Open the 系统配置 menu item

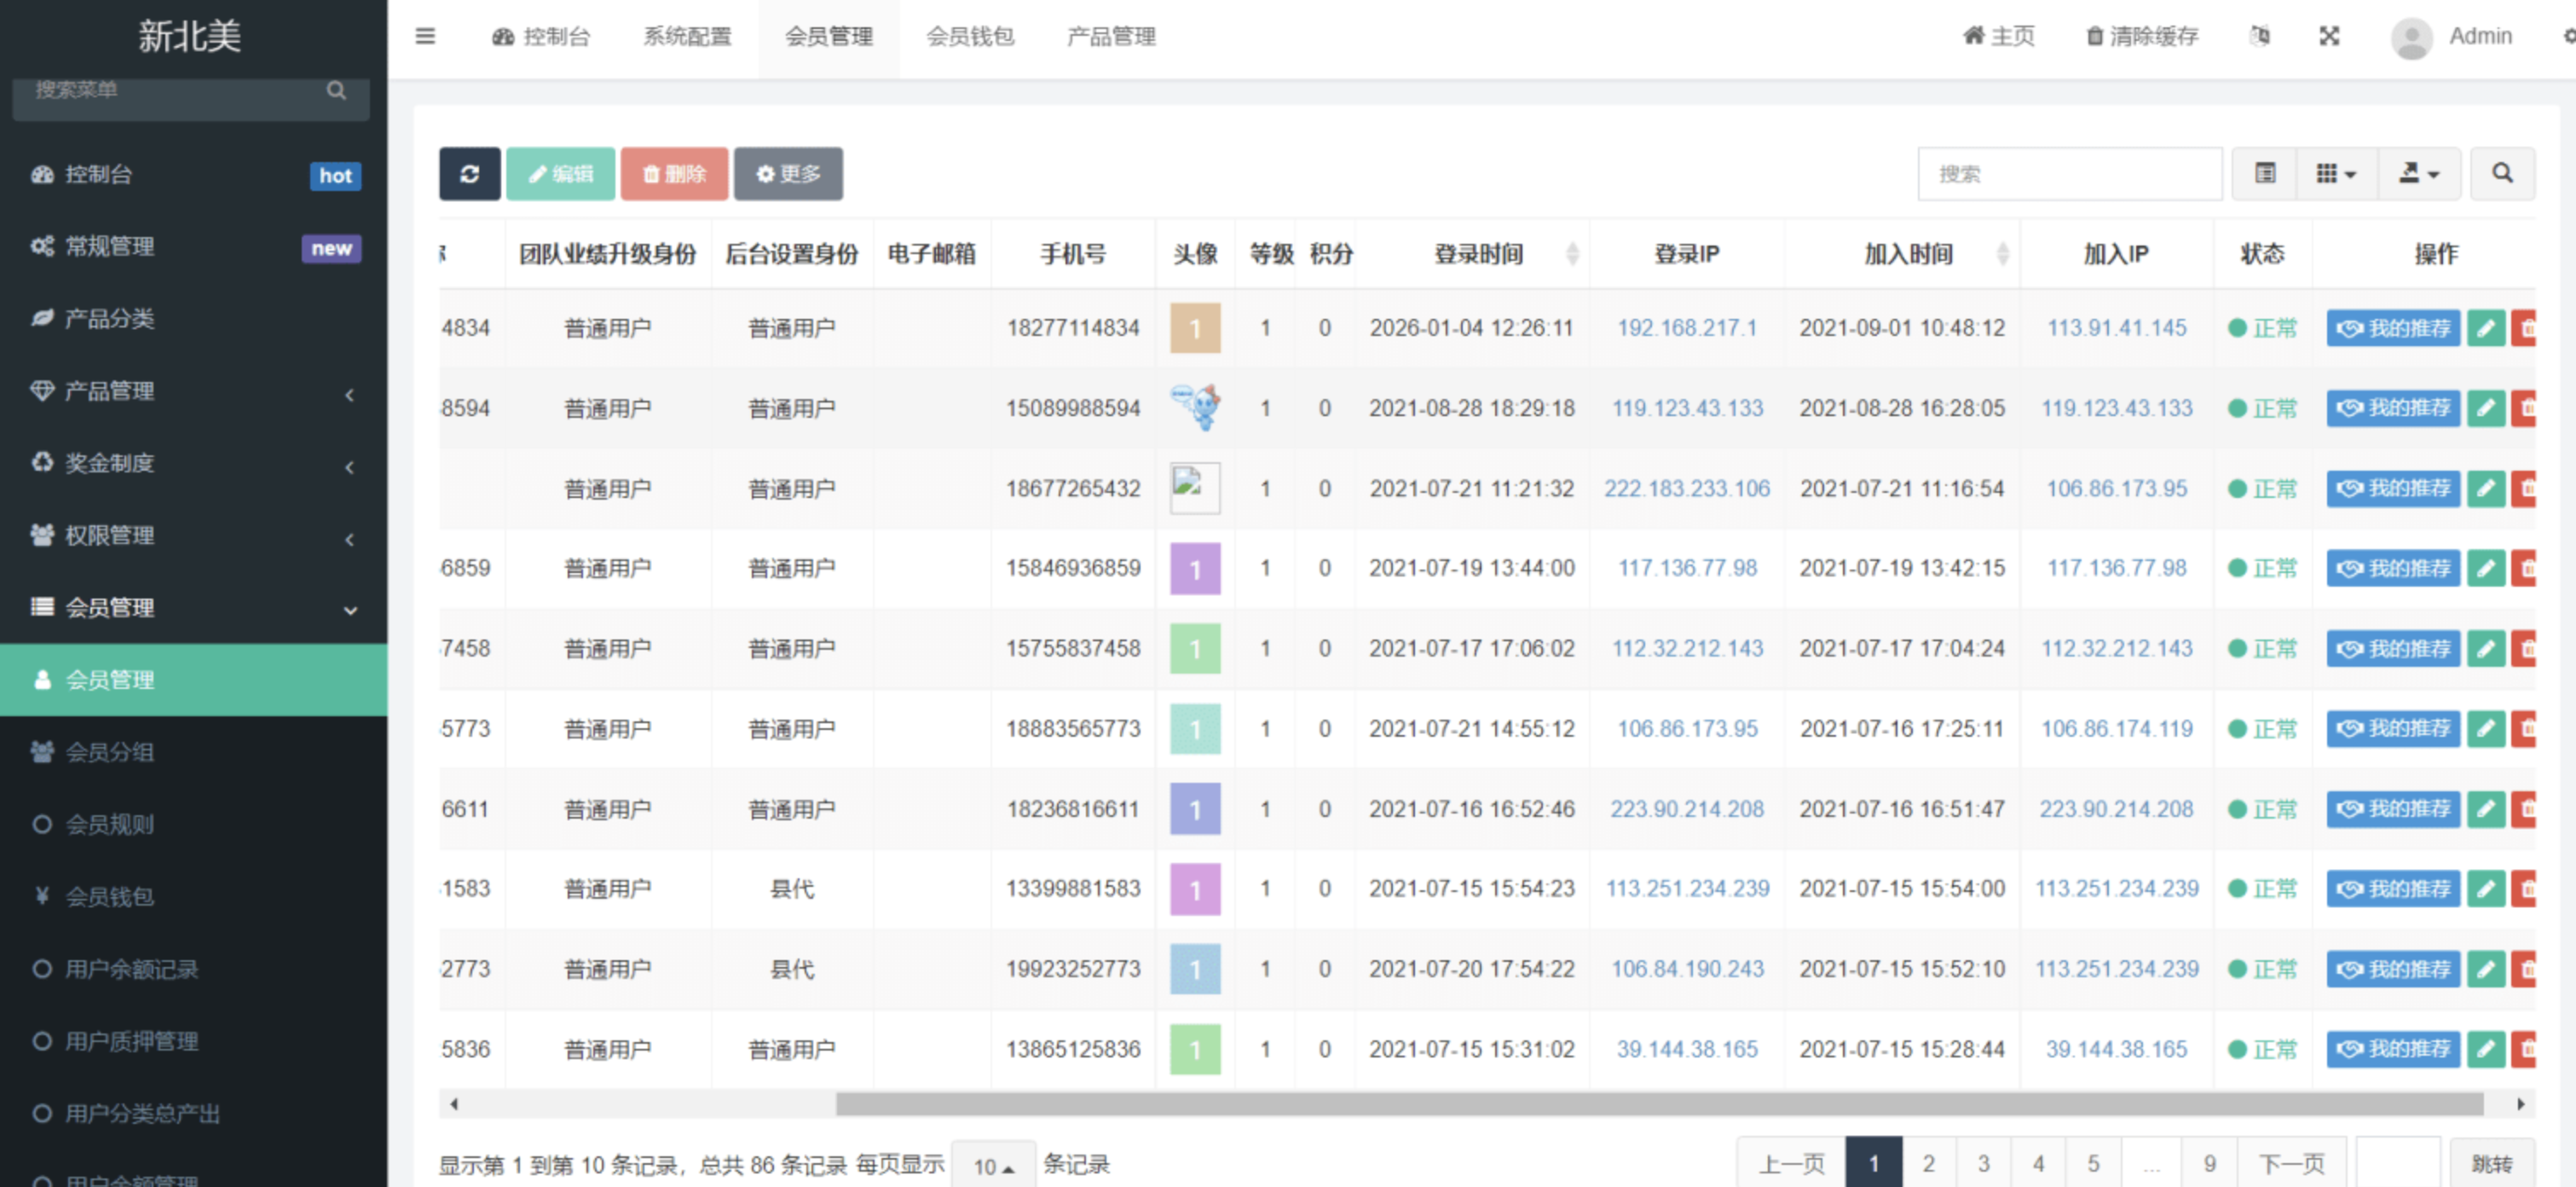pos(687,37)
